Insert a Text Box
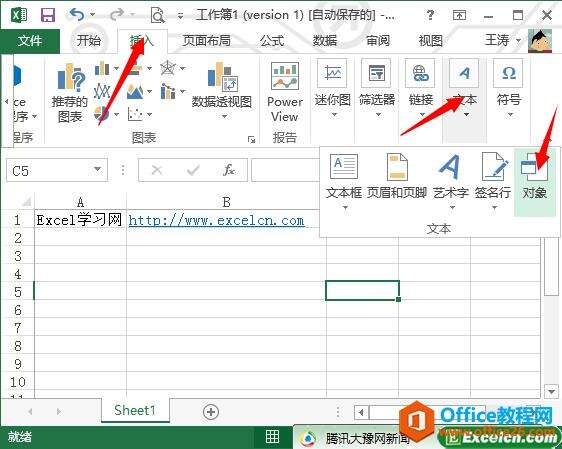This screenshot has height=449, width=562. click(343, 176)
